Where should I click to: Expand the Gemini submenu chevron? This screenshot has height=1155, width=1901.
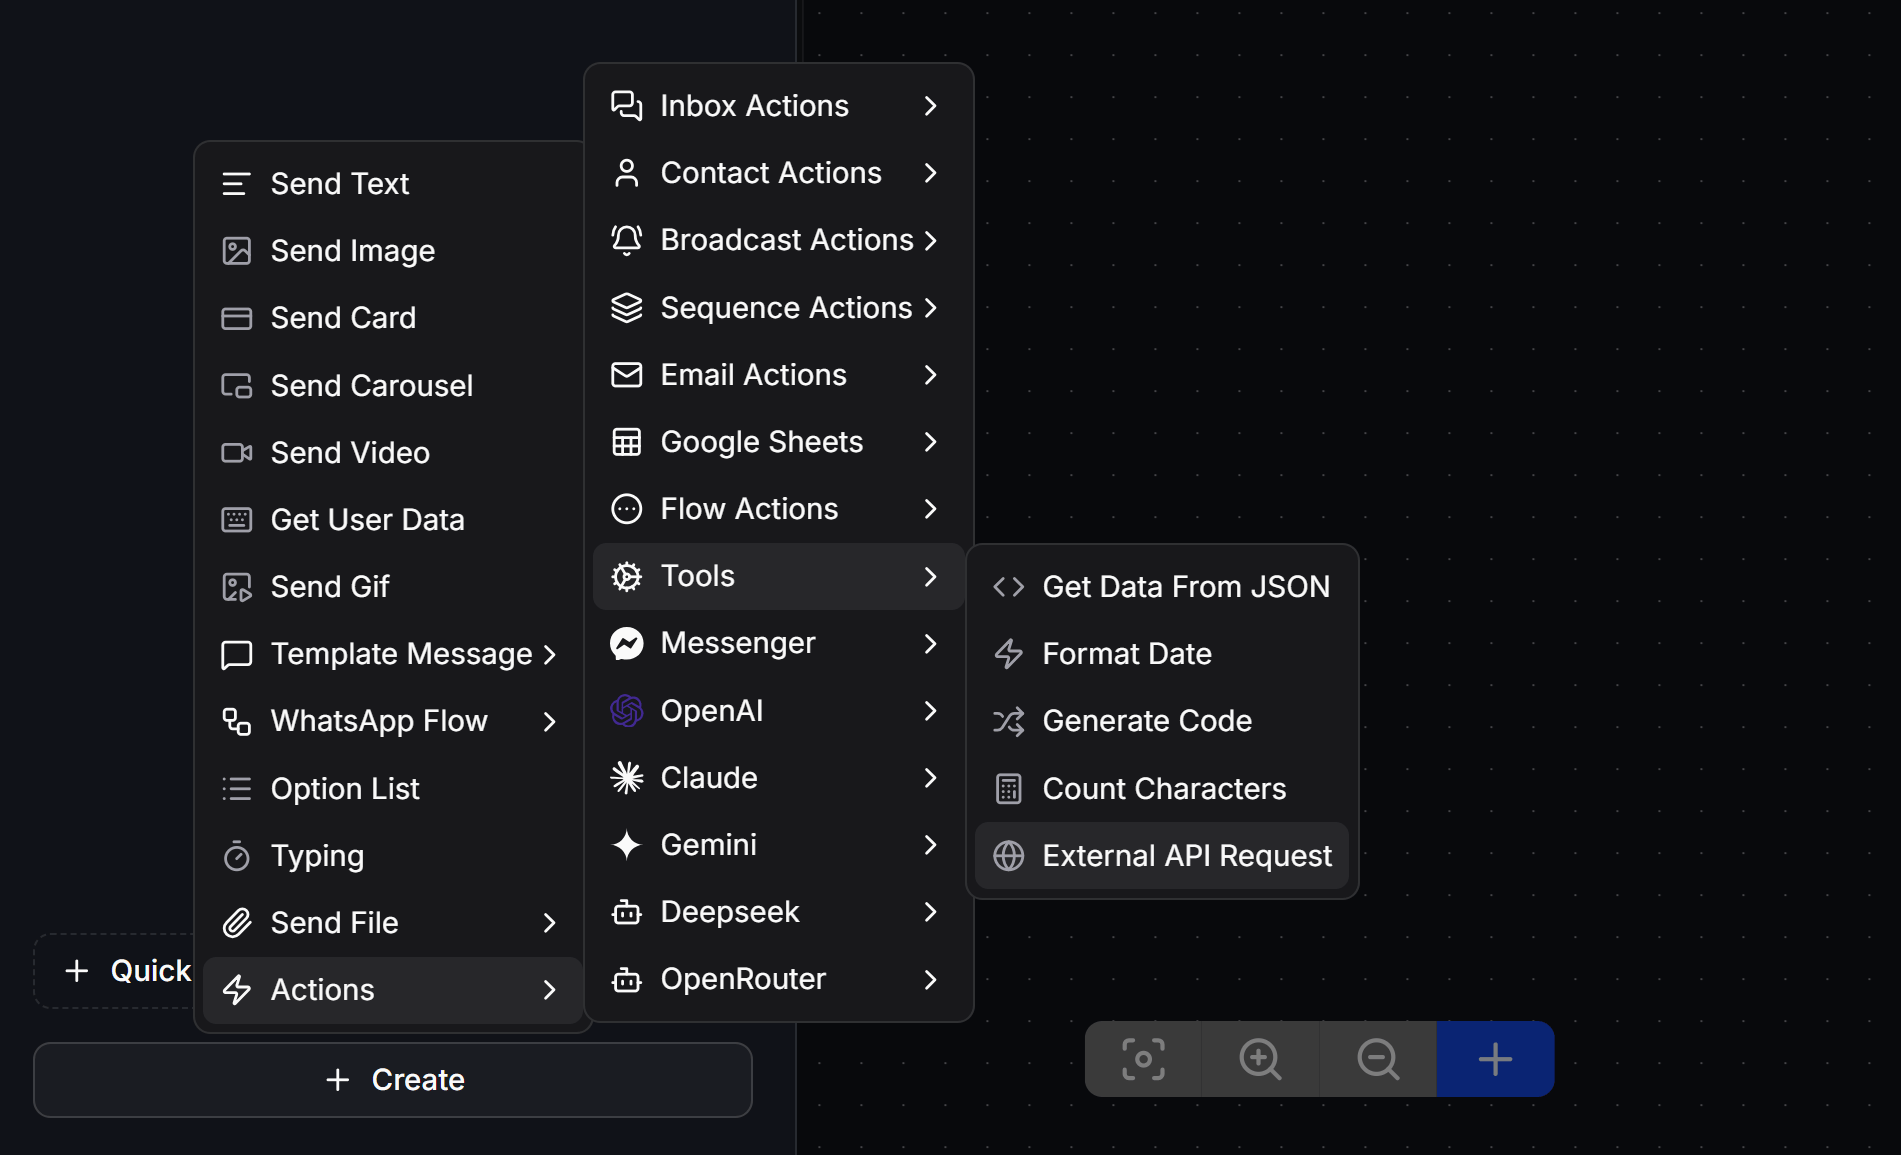pos(930,845)
